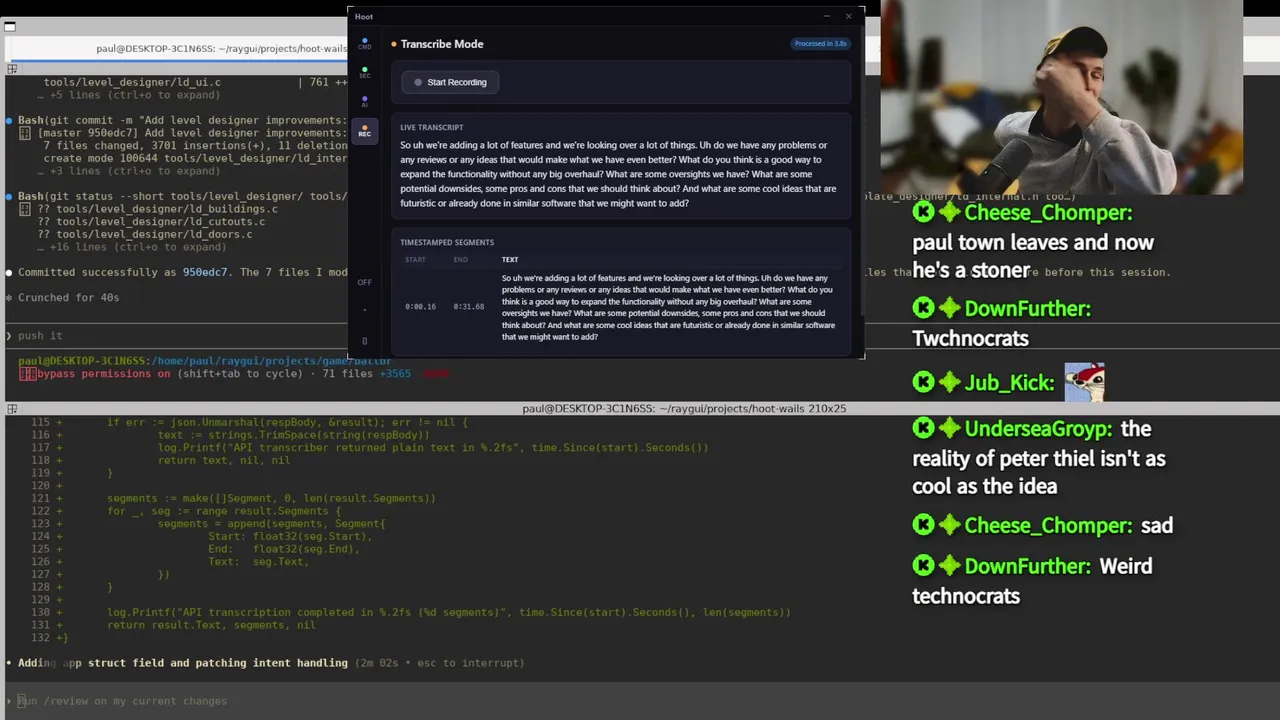The image size is (1280, 720).
Task: Click the 'reality of peter thiel' chat message
Action: pos(1039,458)
